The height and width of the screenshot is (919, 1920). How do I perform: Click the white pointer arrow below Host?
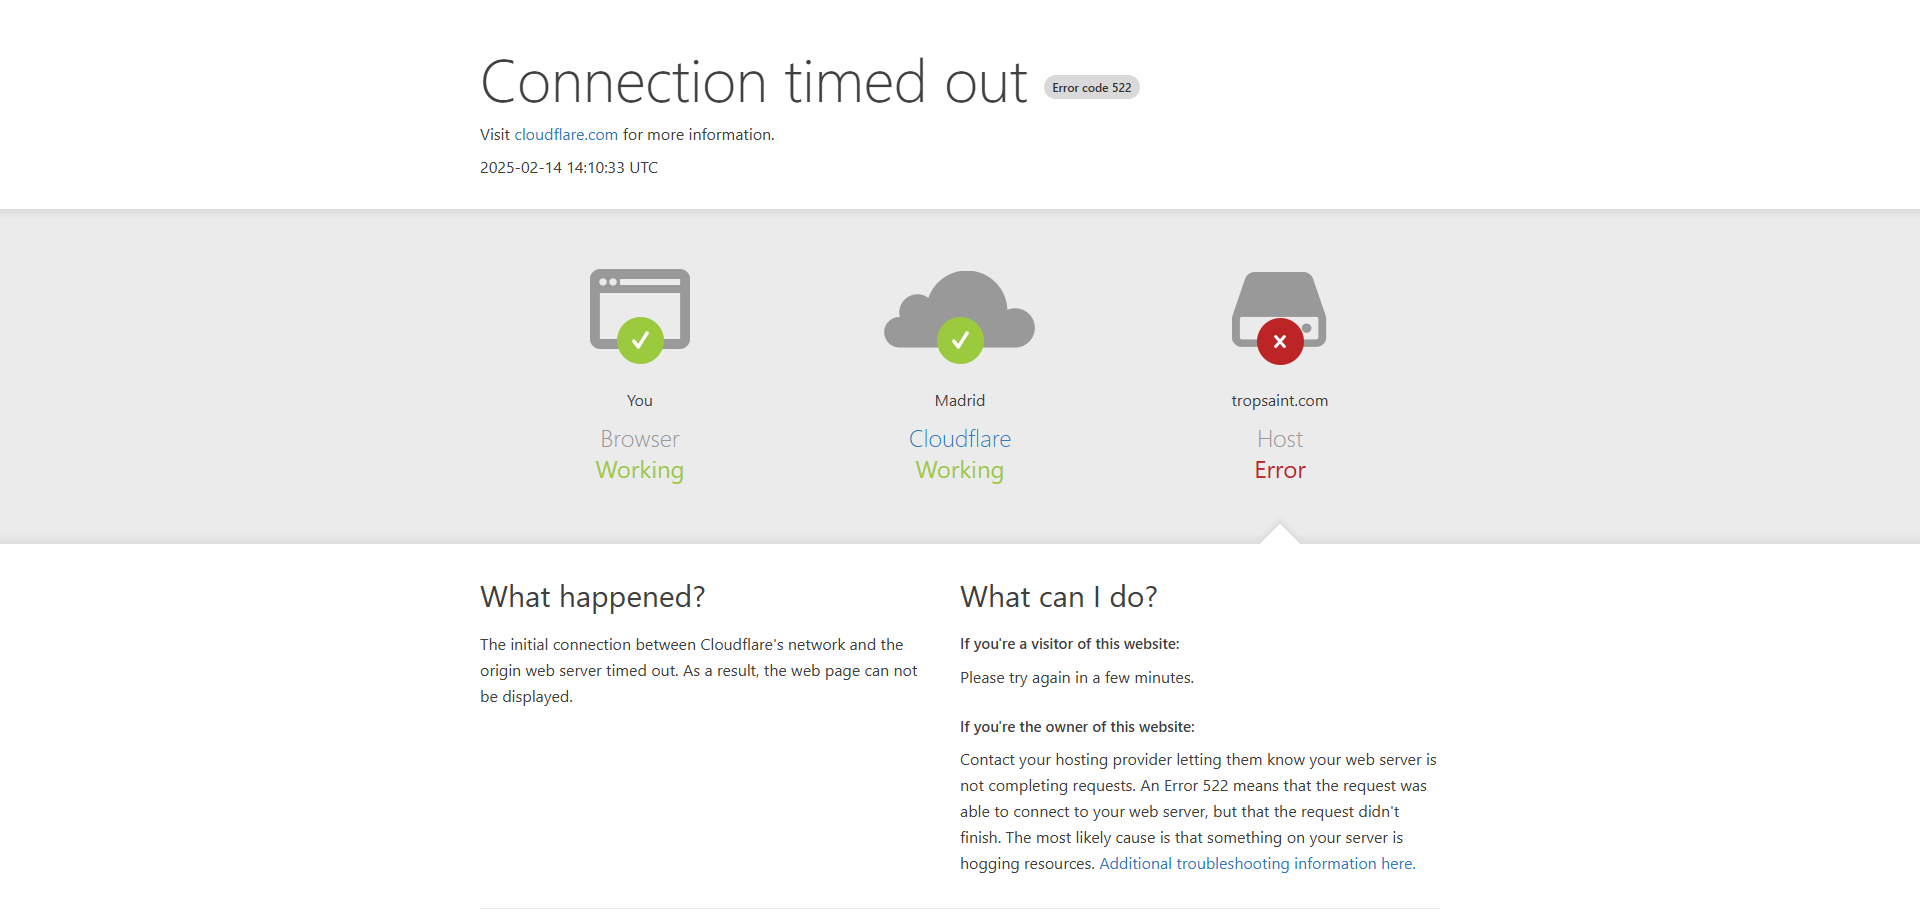tap(1280, 534)
